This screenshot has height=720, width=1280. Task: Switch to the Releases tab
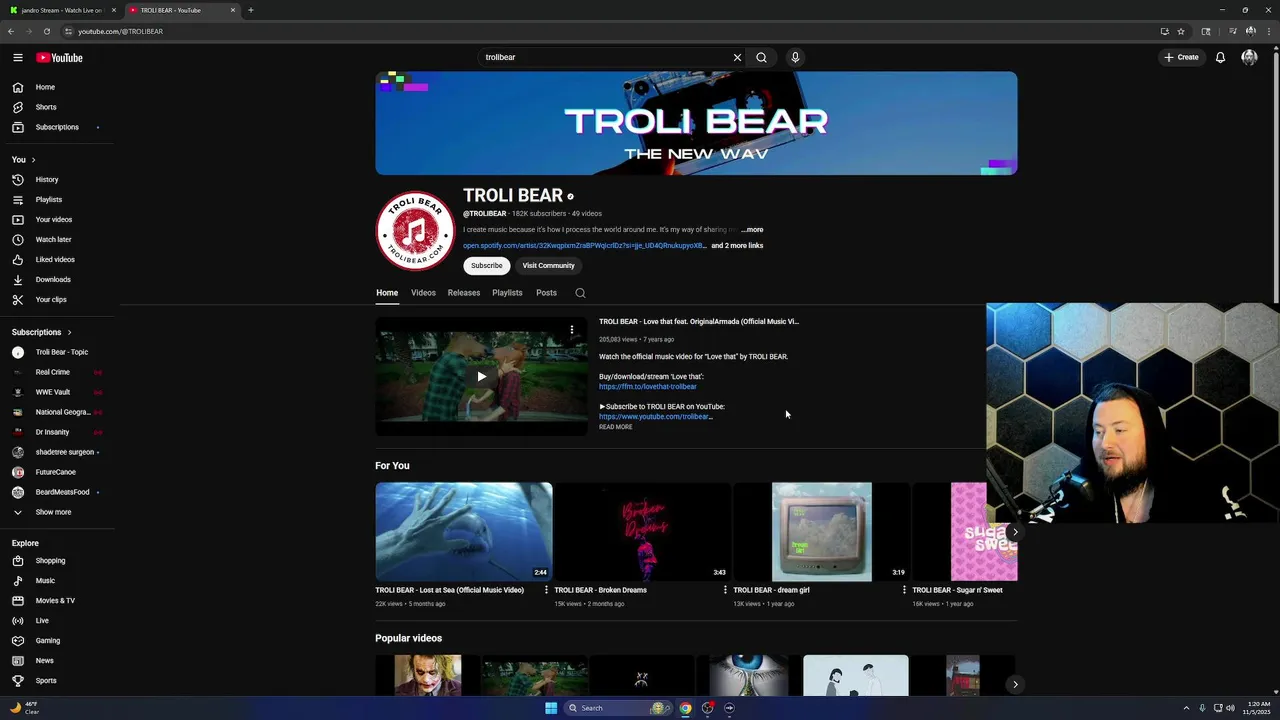click(464, 293)
